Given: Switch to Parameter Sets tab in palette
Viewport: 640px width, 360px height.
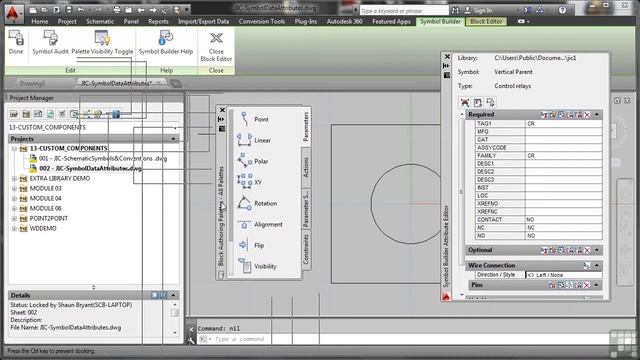Looking at the screenshot, I should pos(306,209).
